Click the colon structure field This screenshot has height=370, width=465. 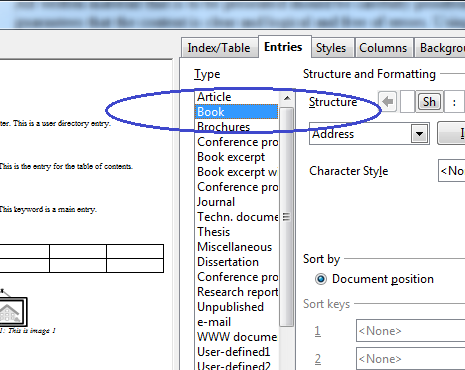(454, 102)
